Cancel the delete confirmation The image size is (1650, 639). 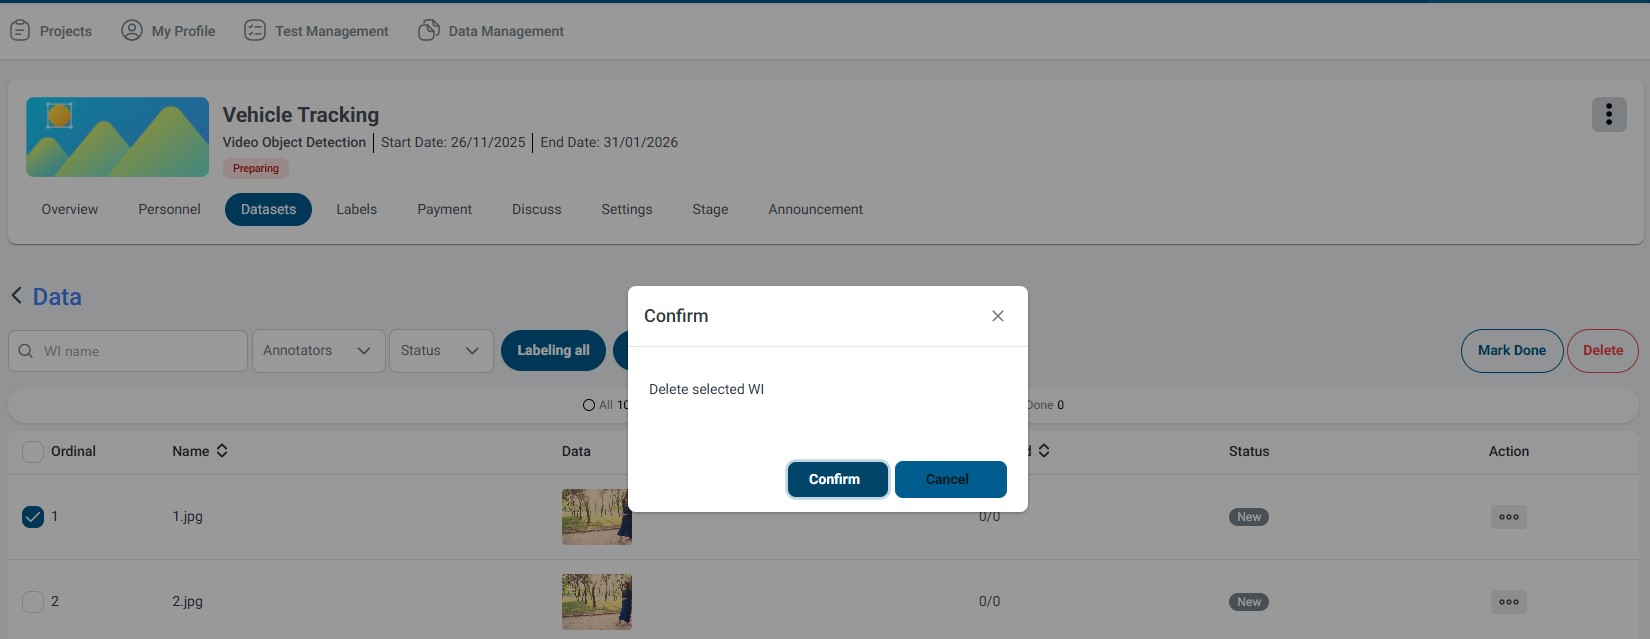pyautogui.click(x=950, y=479)
